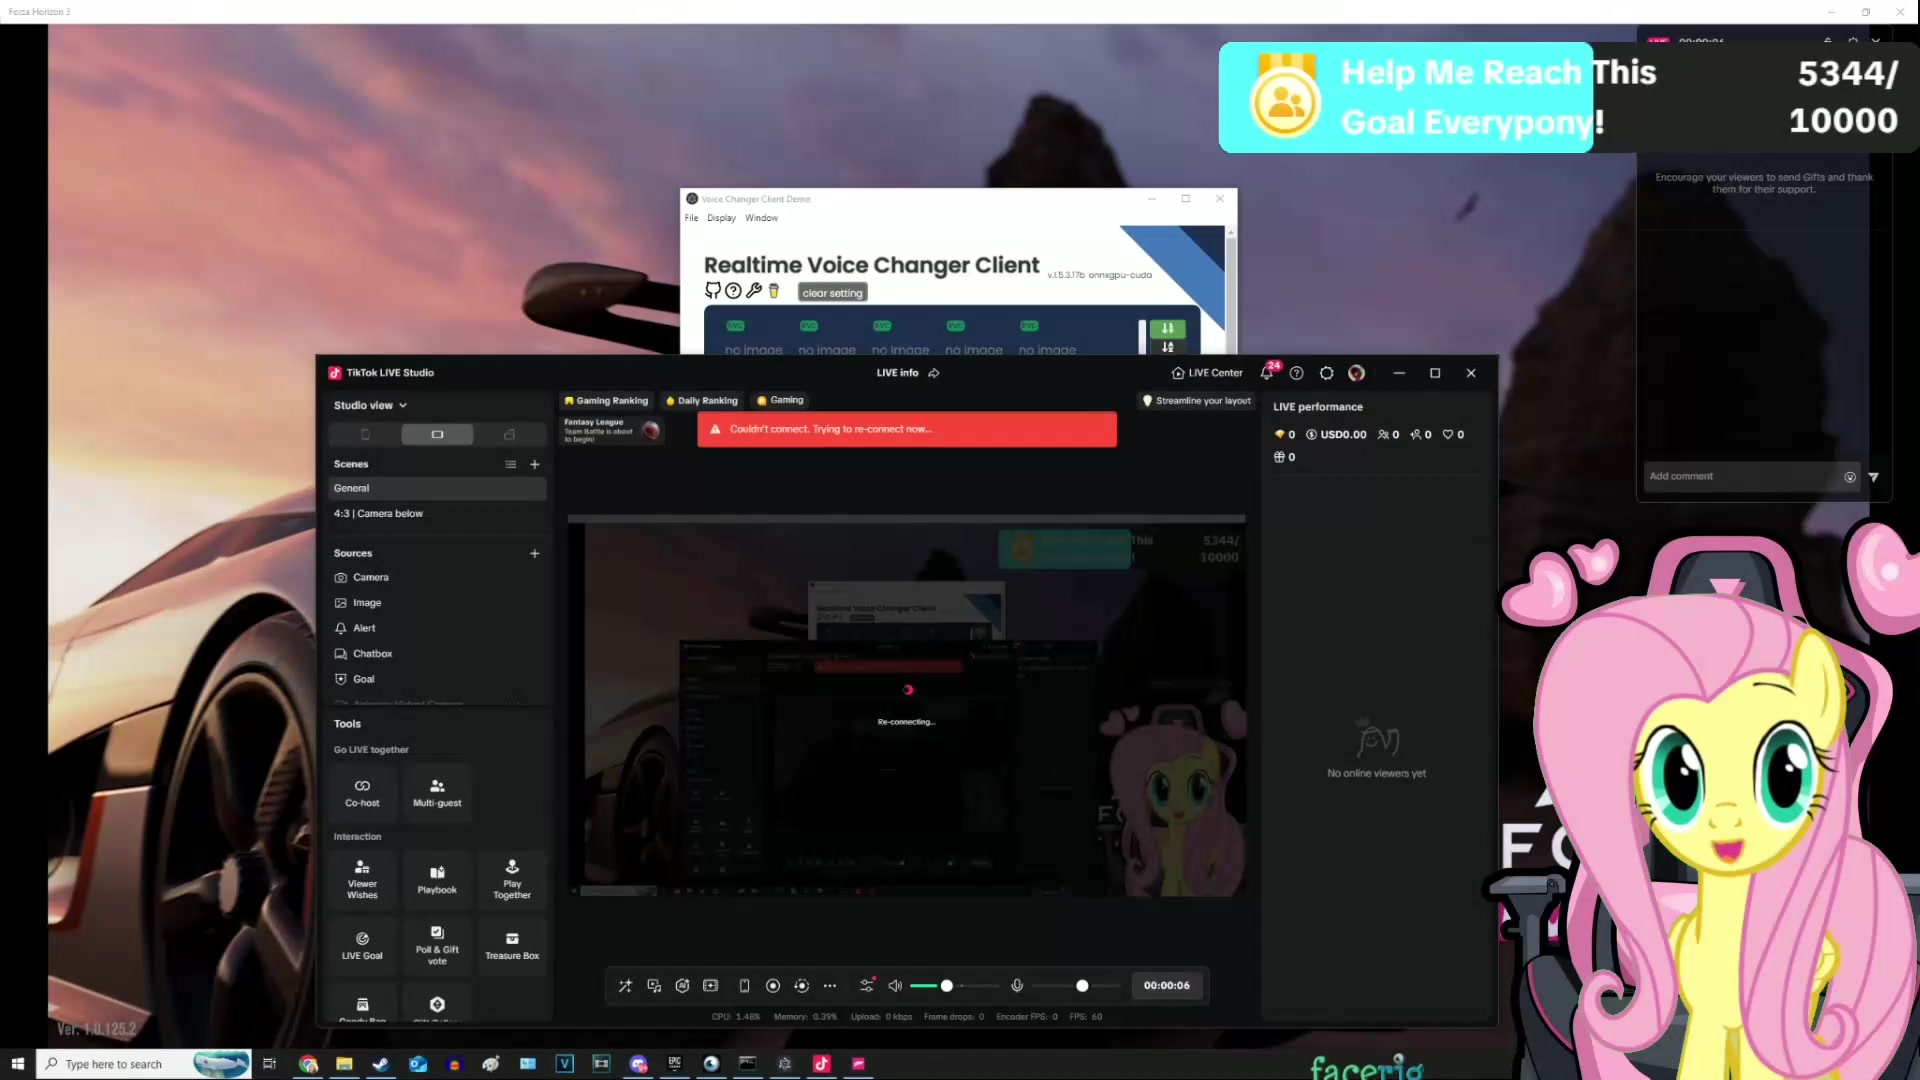Screen dimensions: 1920x1080
Task: Select the landscape layout option
Action: 437,434
